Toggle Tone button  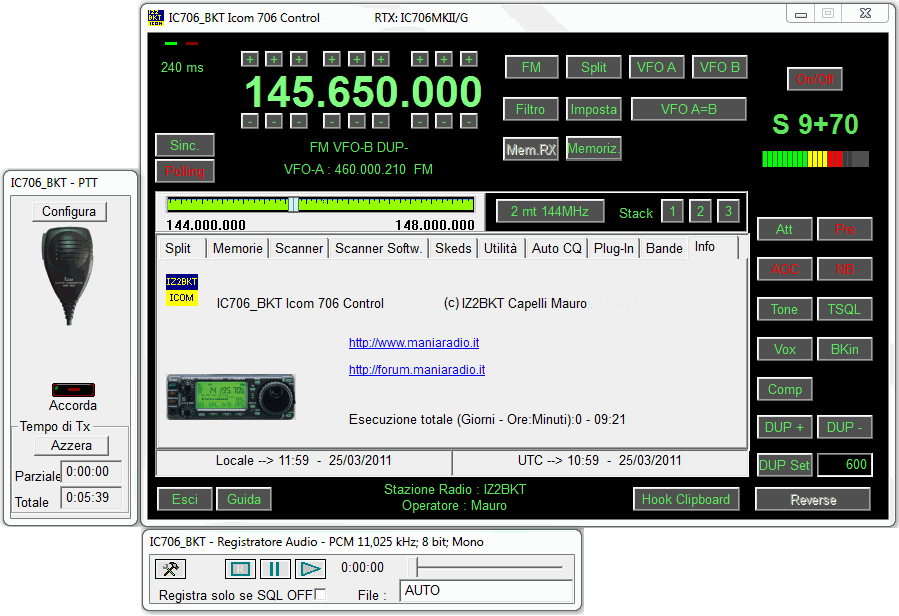click(x=784, y=309)
